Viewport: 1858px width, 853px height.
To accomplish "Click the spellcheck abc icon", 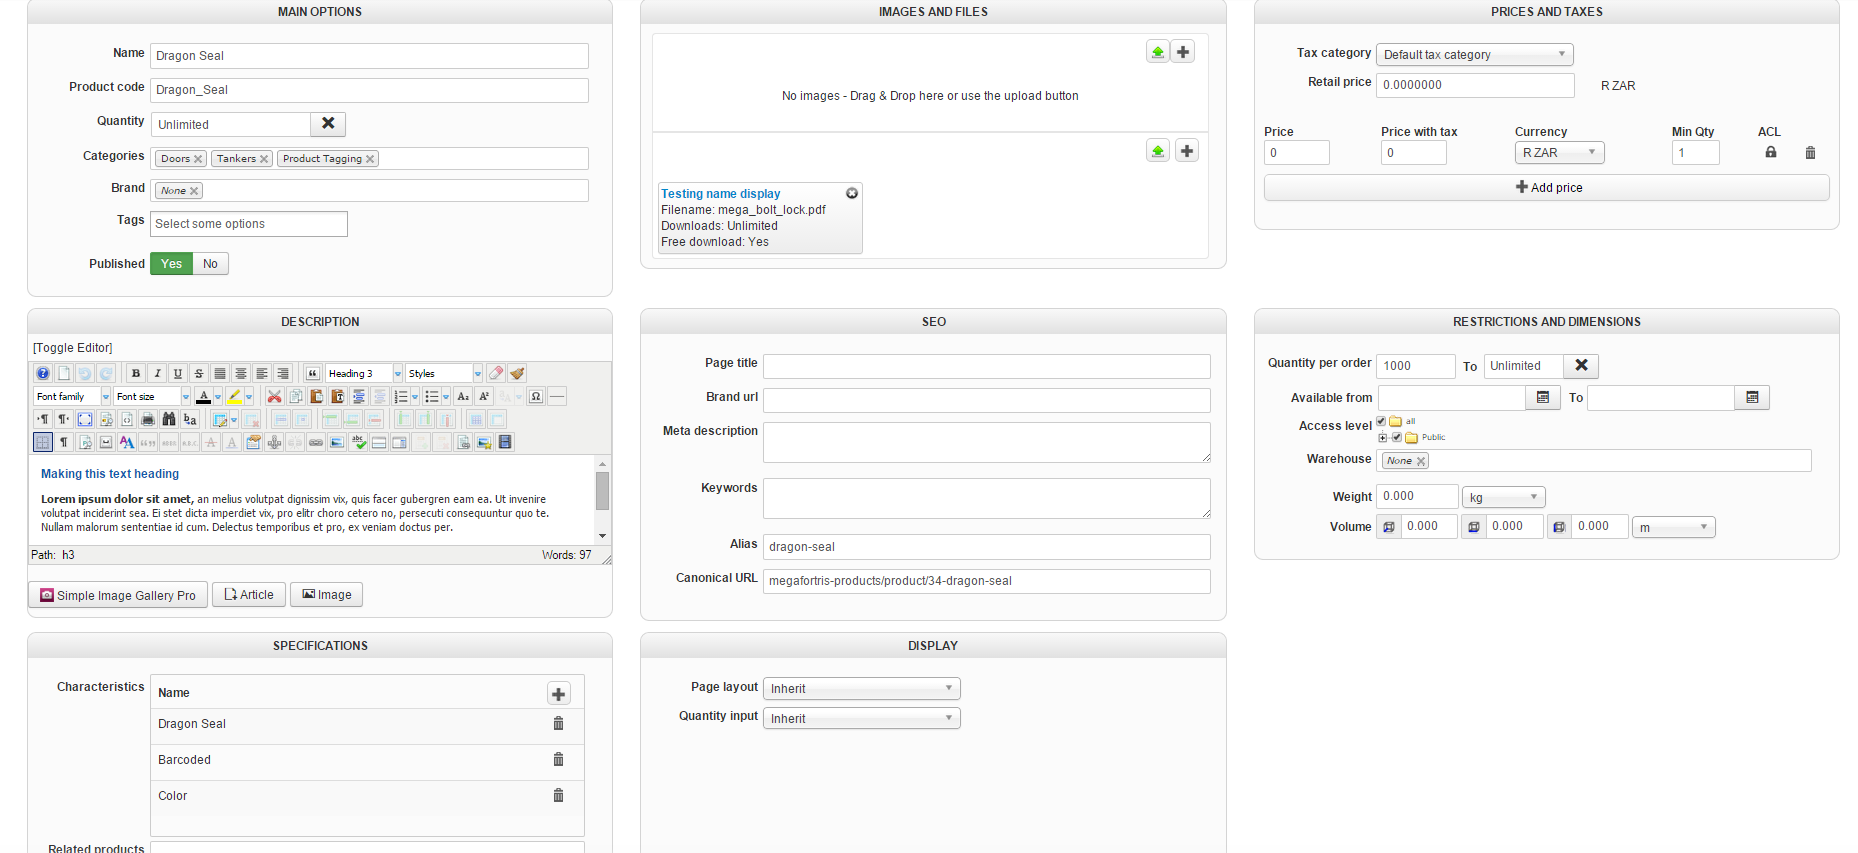I will 358,442.
